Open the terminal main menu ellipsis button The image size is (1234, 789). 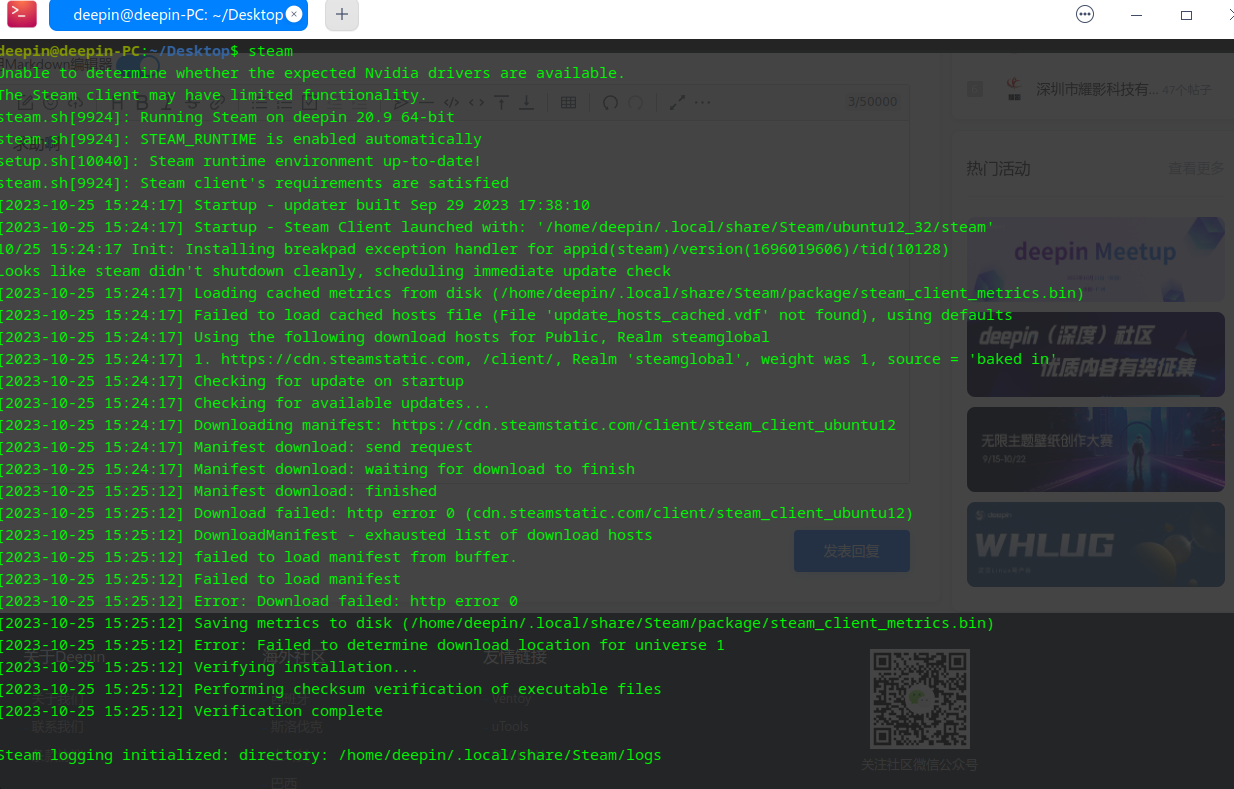point(1085,14)
